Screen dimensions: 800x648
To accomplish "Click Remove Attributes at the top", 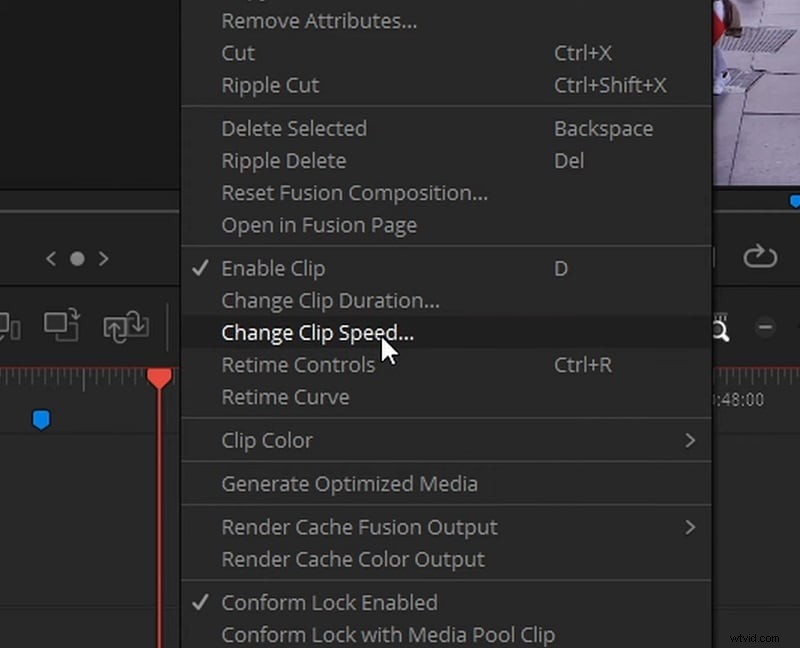I will coord(319,20).
